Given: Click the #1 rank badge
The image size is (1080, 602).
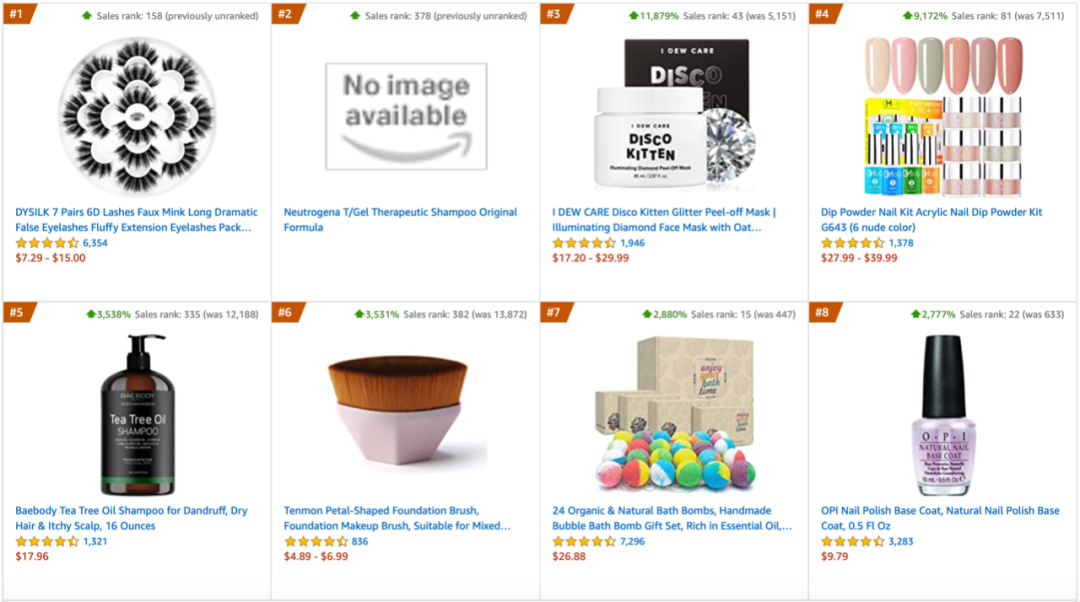Looking at the screenshot, I should click(x=17, y=14).
